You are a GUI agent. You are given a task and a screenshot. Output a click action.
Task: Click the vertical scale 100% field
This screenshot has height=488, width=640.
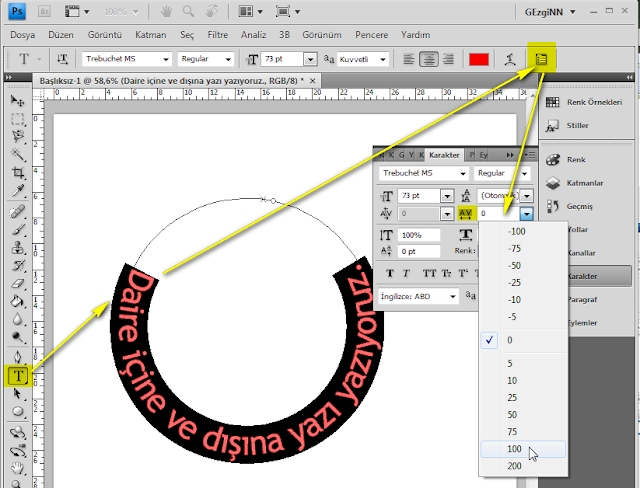point(423,234)
